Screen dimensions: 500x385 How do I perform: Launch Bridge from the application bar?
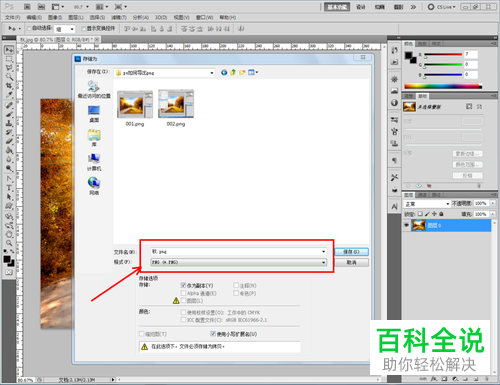27,7
